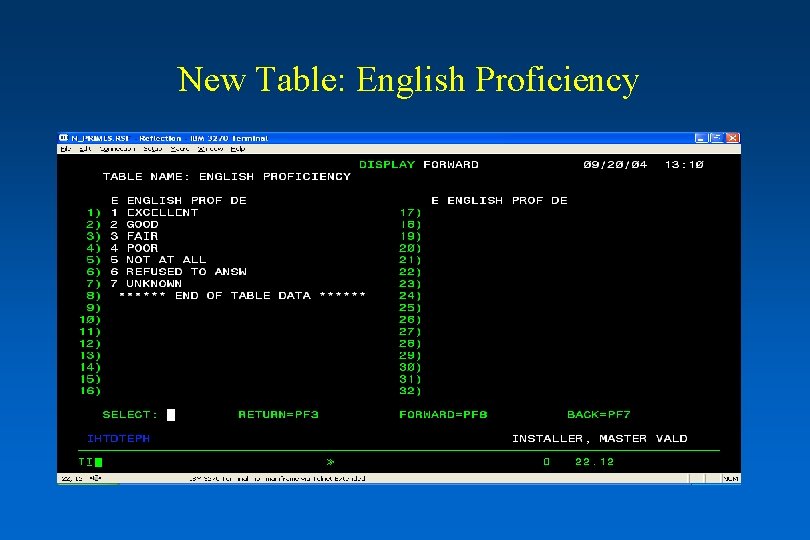
Task: Click the INSTALLER, MASTER VALD user text
Action: (600, 439)
